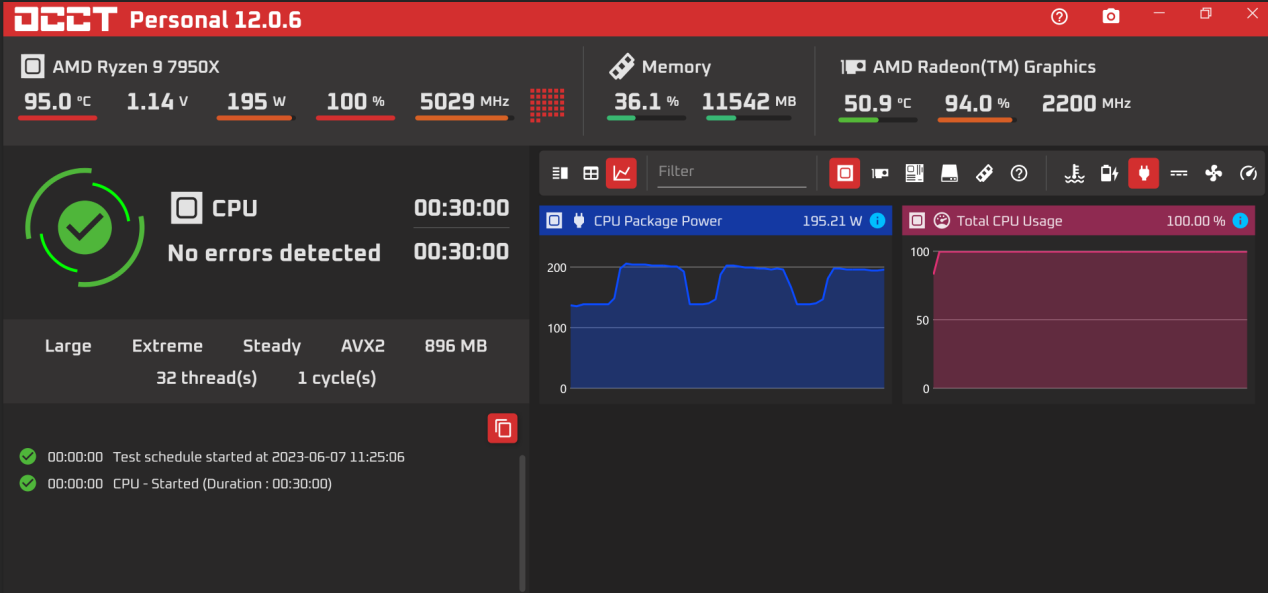
Task: Copy the test log to clipboard
Action: point(503,429)
